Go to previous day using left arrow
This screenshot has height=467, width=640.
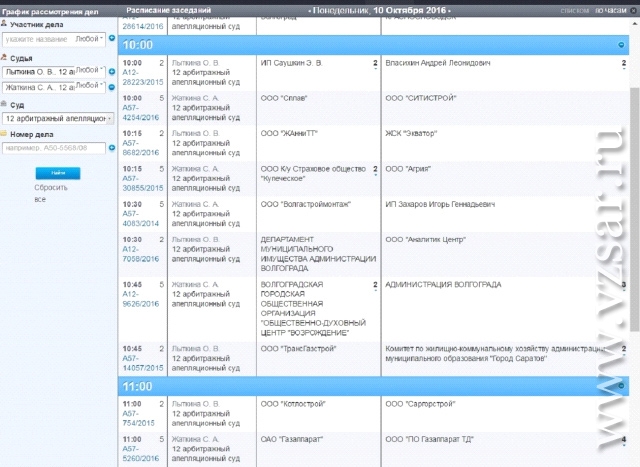(x=311, y=10)
